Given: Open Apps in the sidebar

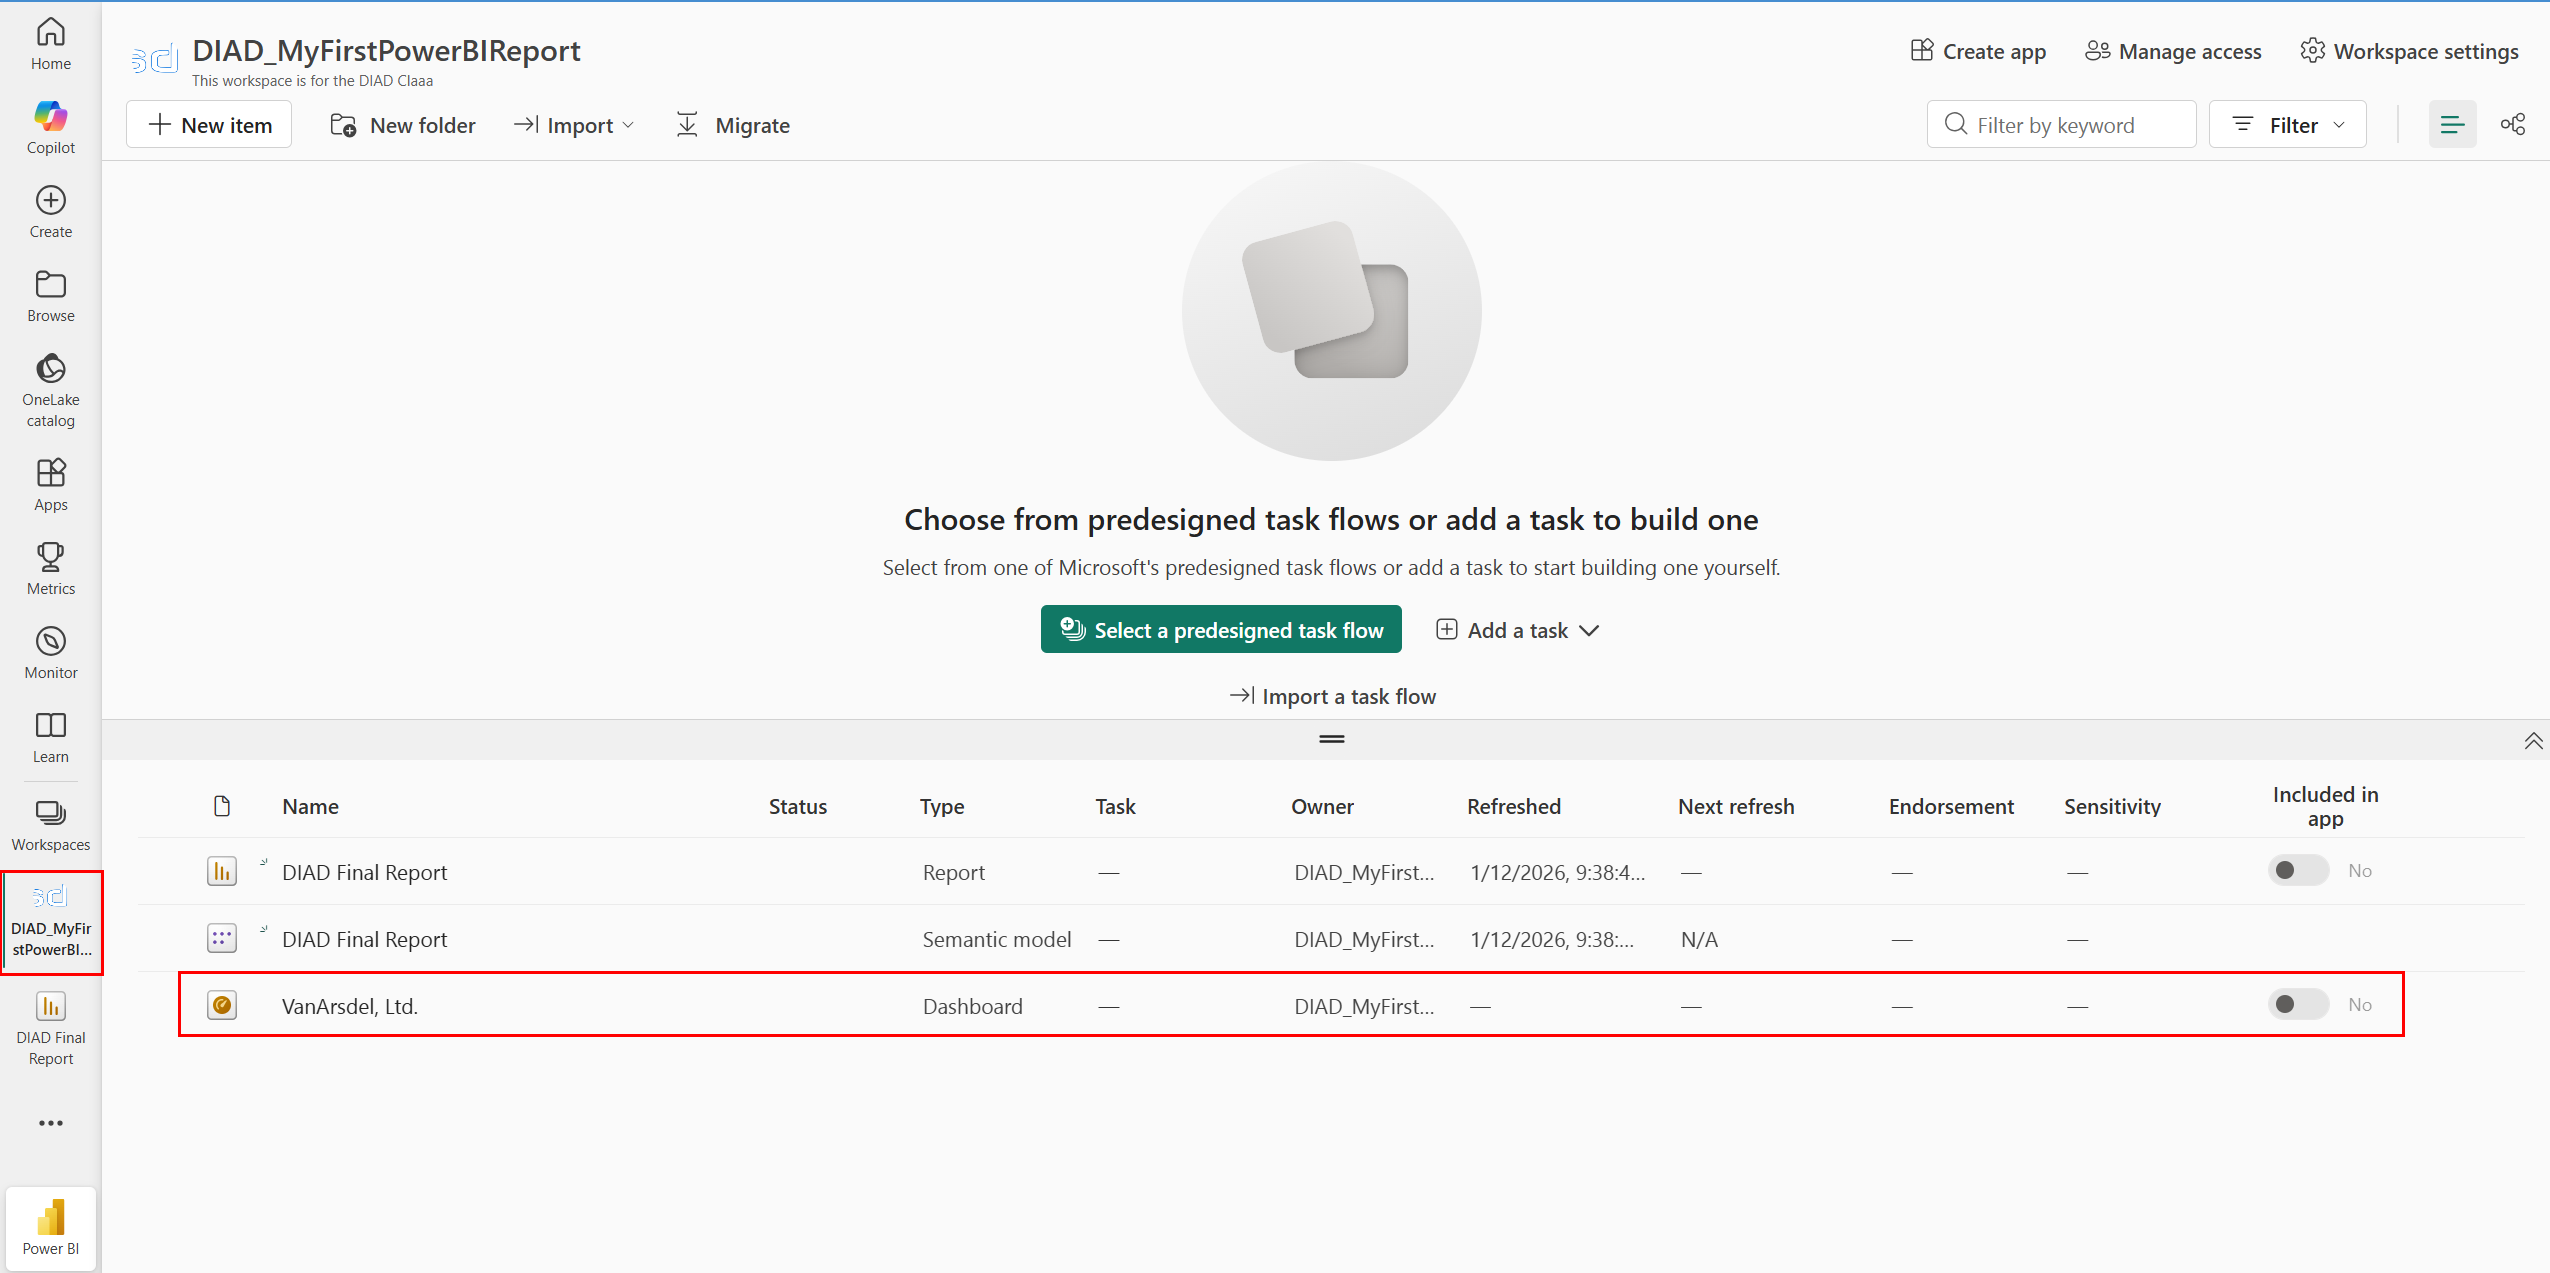Looking at the screenshot, I should (x=50, y=484).
